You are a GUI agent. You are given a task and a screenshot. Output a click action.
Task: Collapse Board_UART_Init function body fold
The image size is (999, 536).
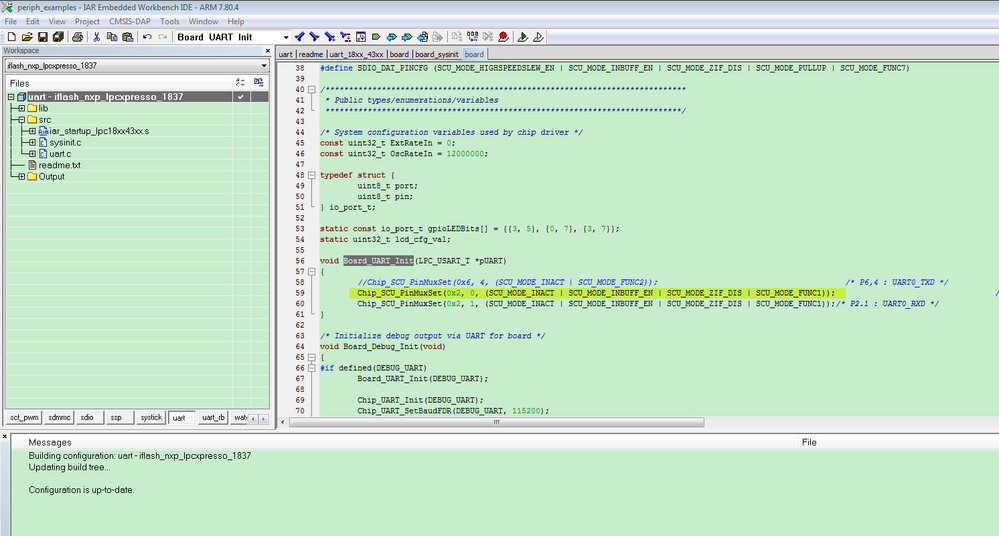(312, 272)
